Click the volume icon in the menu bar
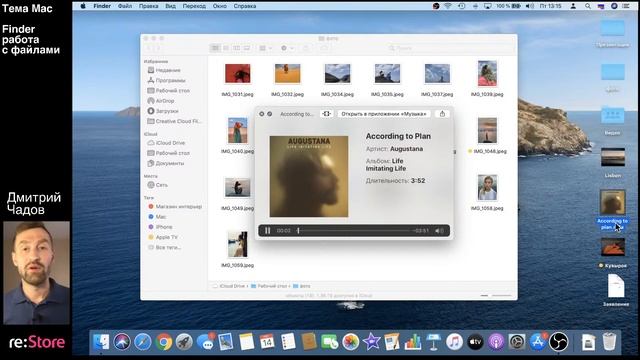This screenshot has height=360, width=640. [529, 6]
